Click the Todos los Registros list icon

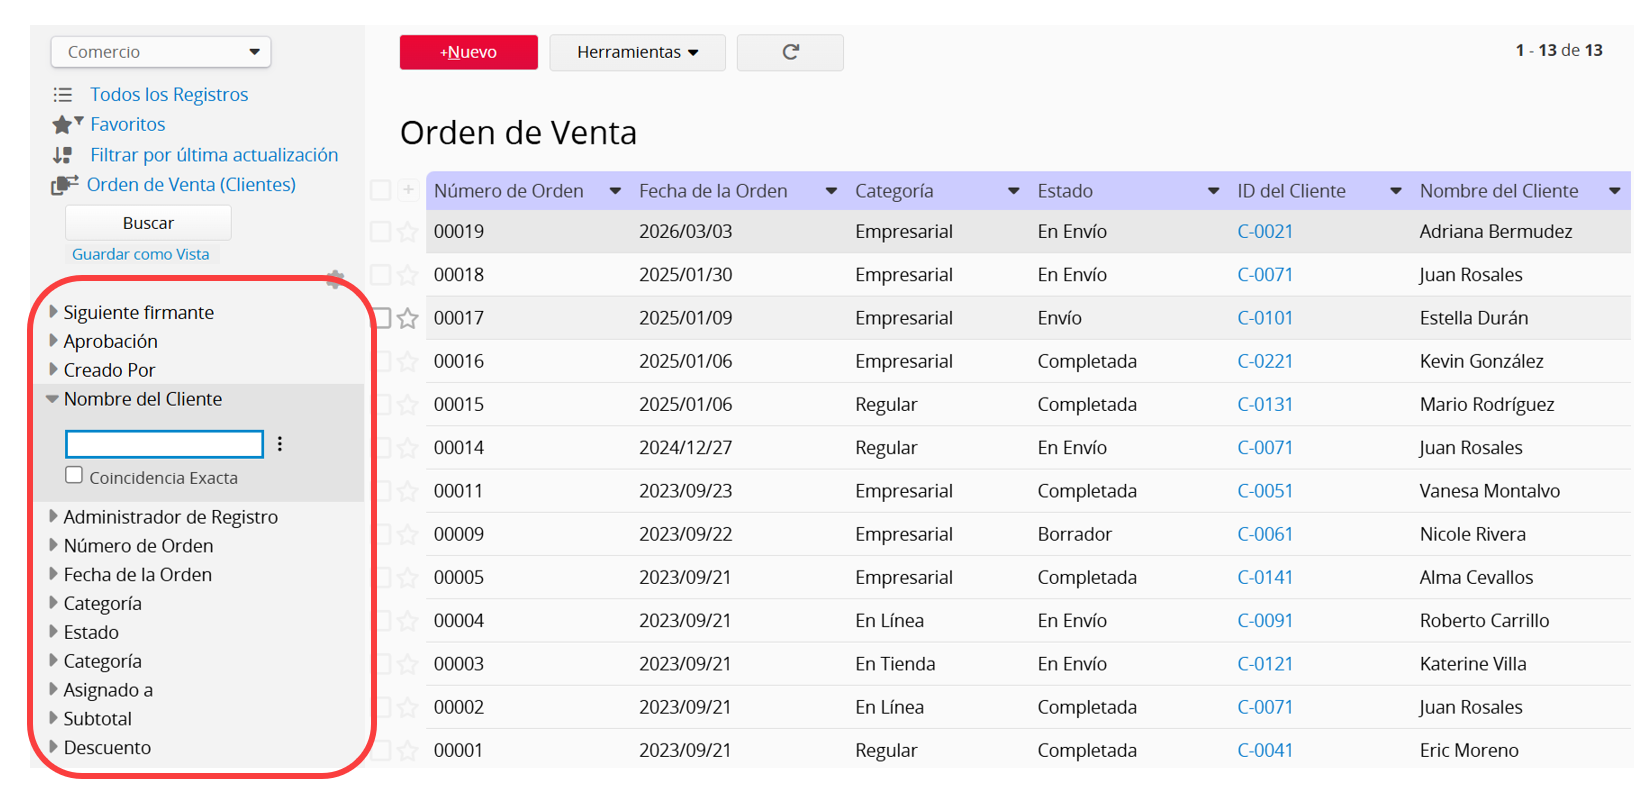click(x=63, y=95)
